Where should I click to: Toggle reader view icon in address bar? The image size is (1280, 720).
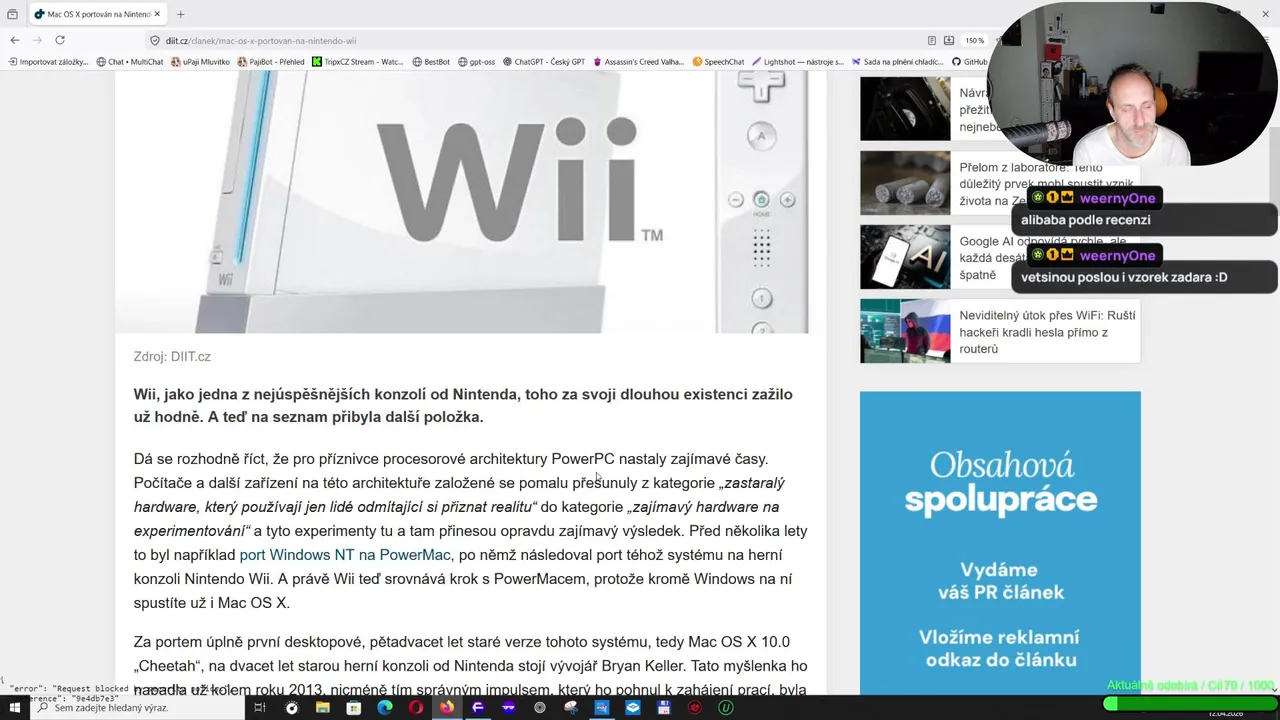coord(932,41)
